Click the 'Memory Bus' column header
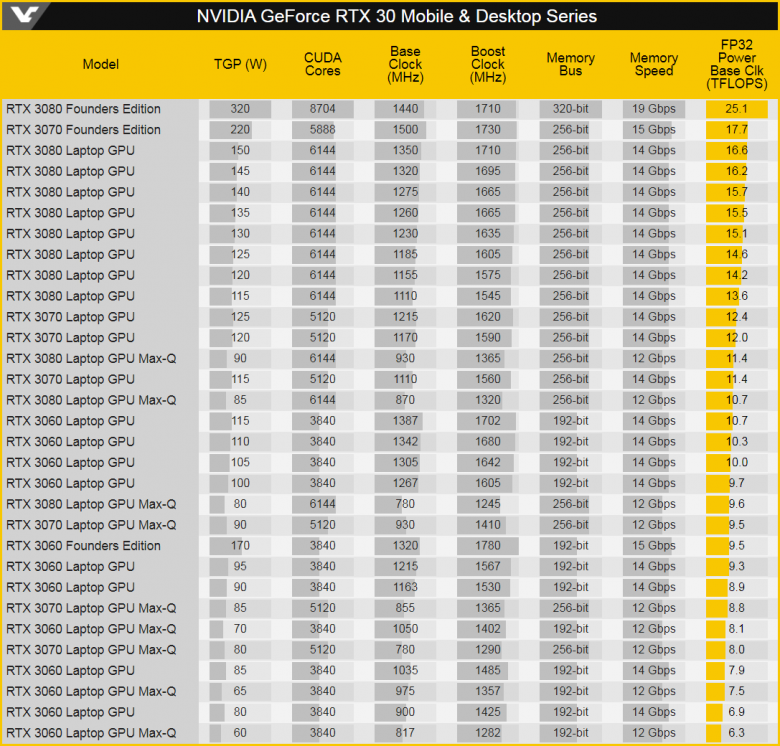The height and width of the screenshot is (746, 780). click(571, 64)
